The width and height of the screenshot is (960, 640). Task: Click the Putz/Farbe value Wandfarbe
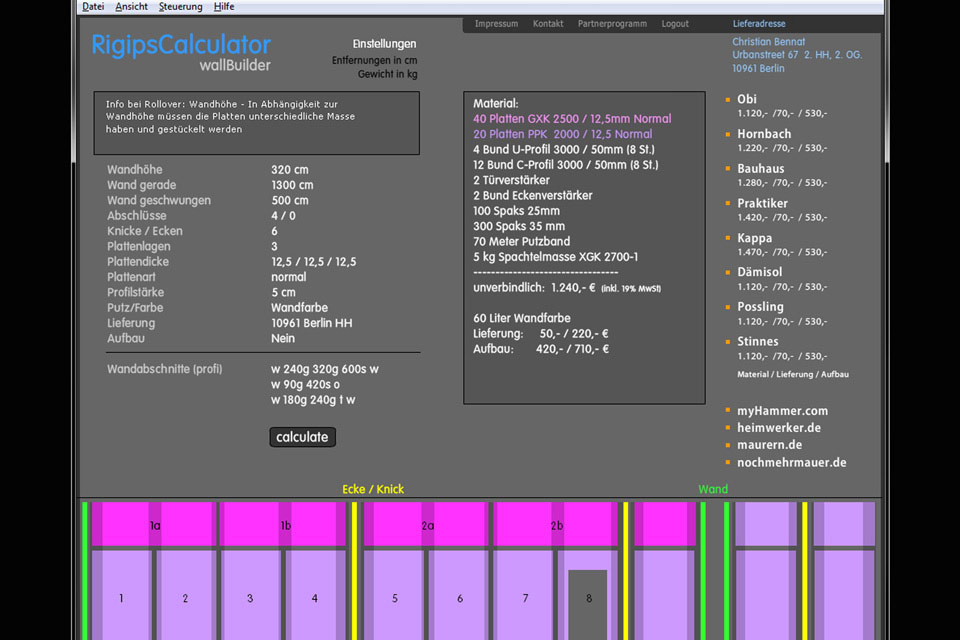[299, 307]
